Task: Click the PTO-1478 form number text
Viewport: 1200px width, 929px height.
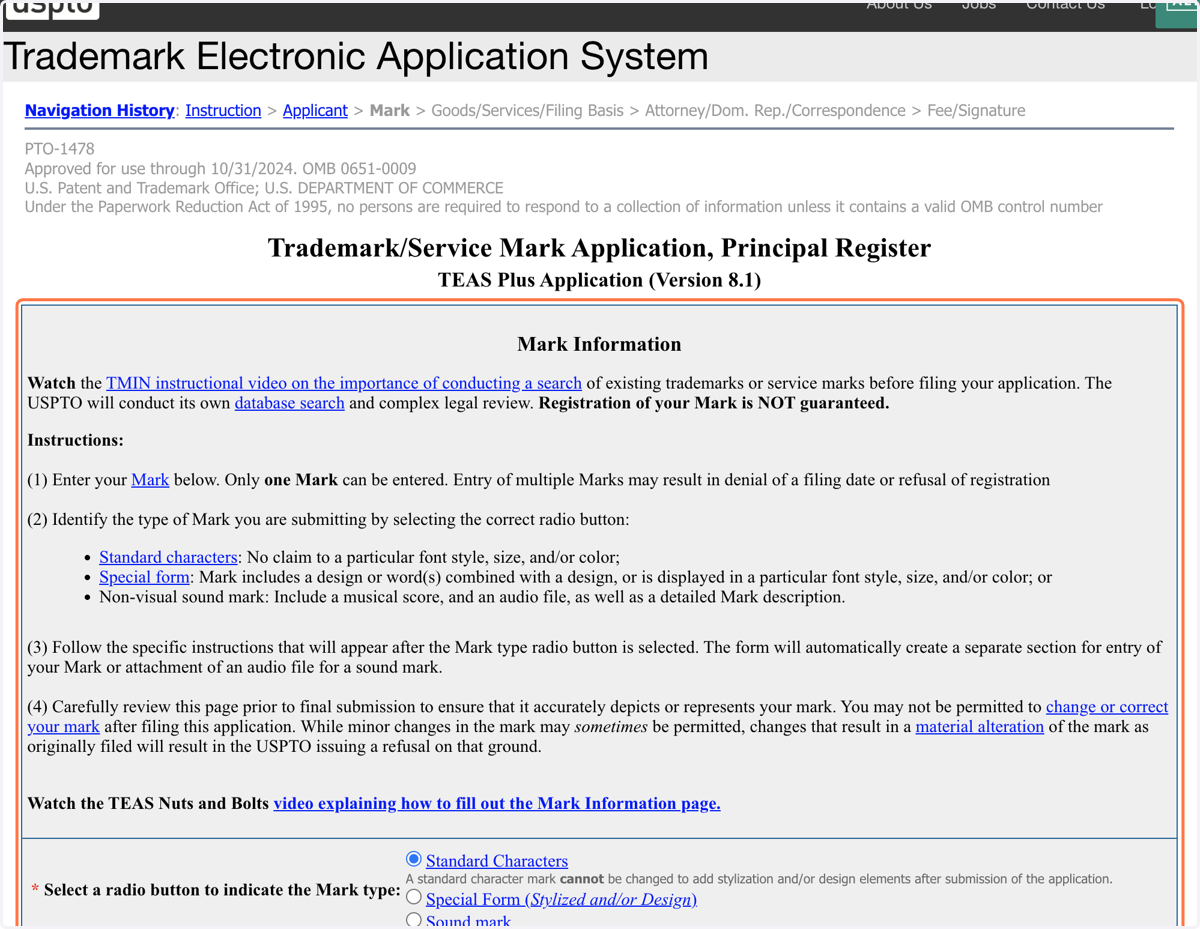Action: coord(60,149)
